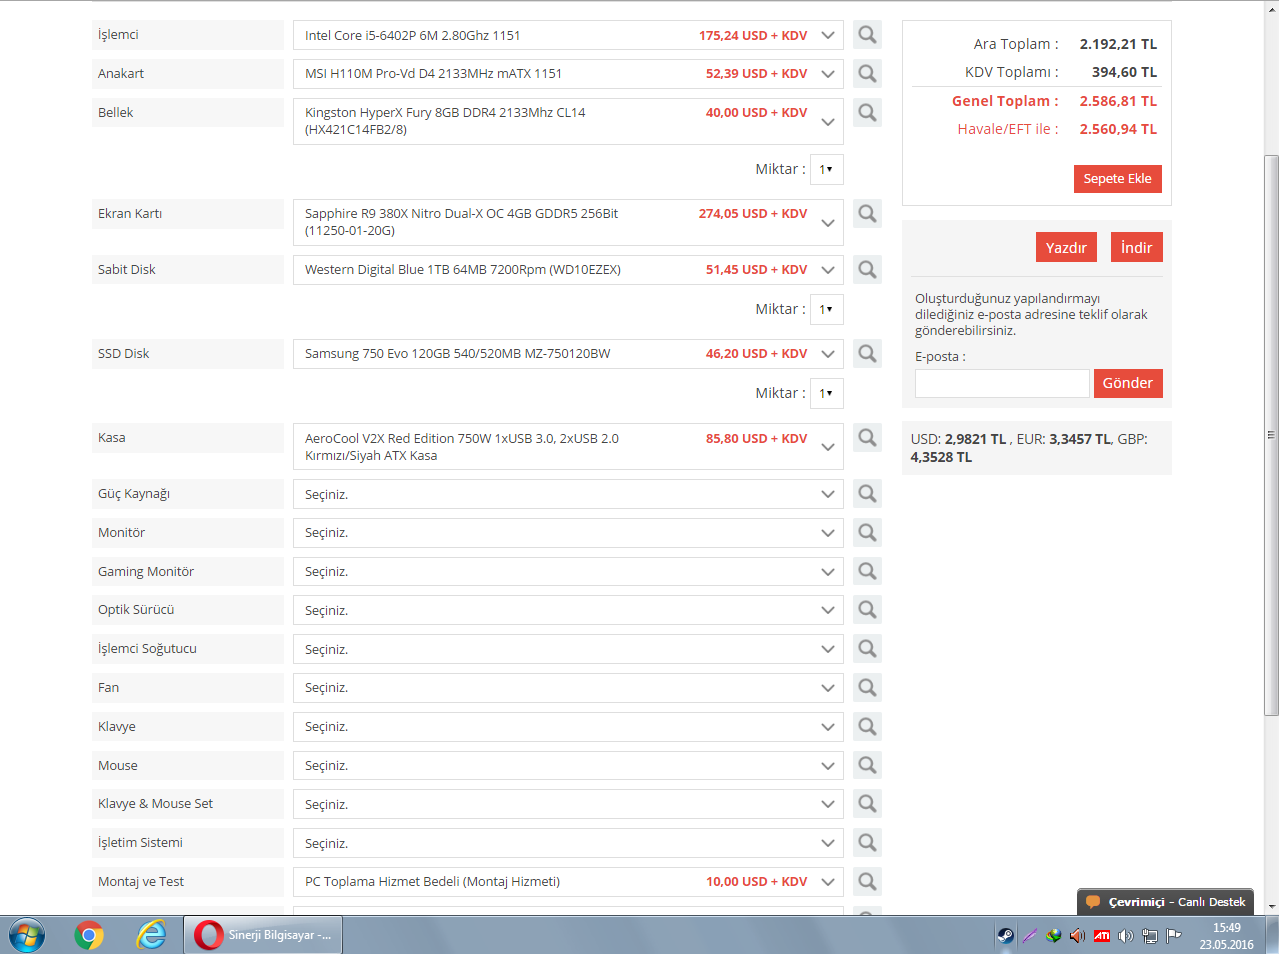Open Montaj ve Test dropdown
Viewport: 1279px width, 954px height.
(x=568, y=882)
